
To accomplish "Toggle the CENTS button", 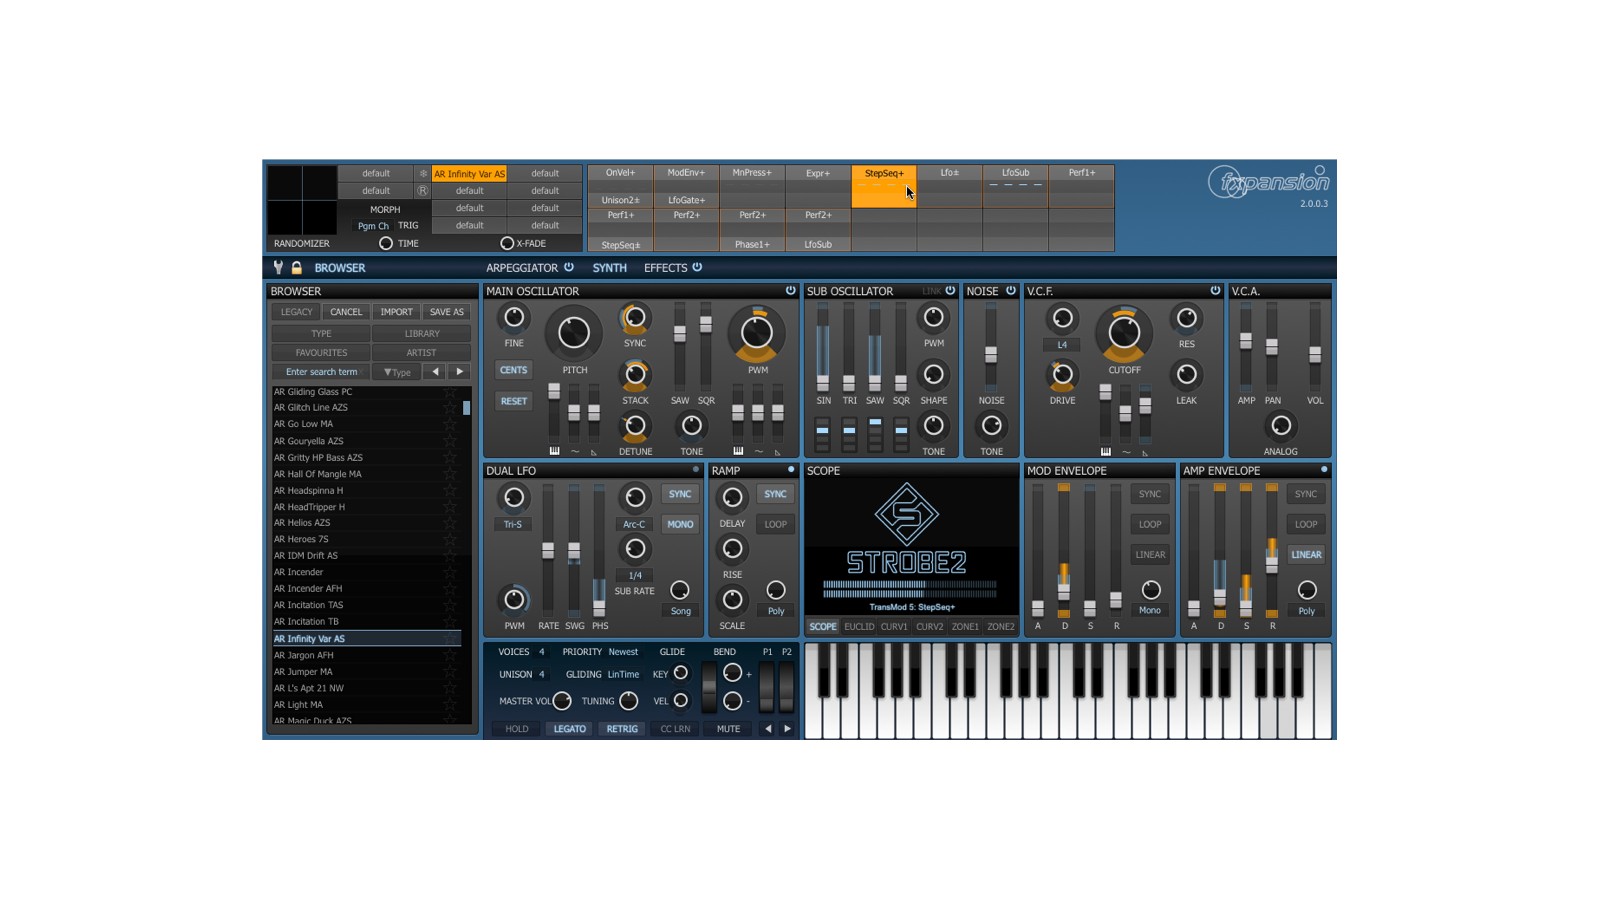I will 513,370.
